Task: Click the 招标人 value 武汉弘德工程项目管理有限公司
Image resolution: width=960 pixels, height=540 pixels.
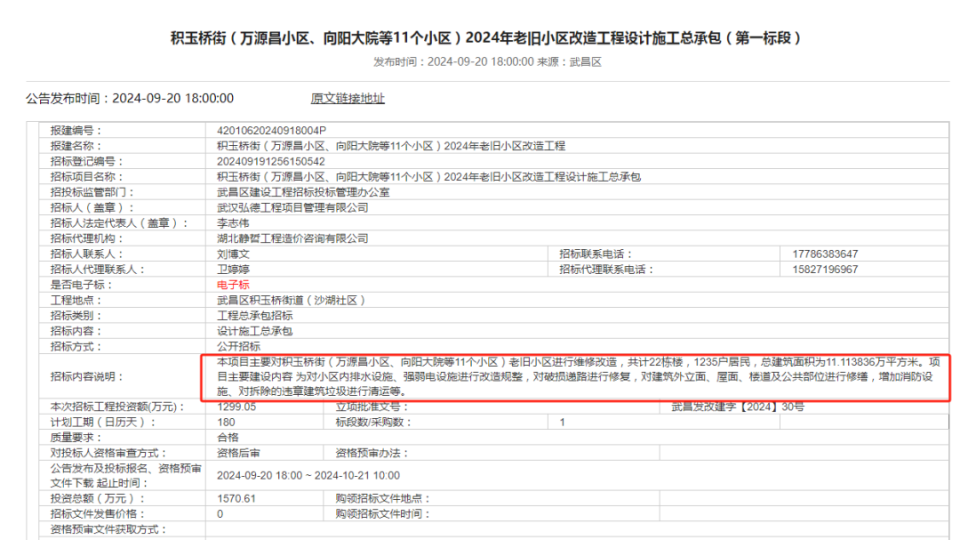Action: click(x=293, y=208)
